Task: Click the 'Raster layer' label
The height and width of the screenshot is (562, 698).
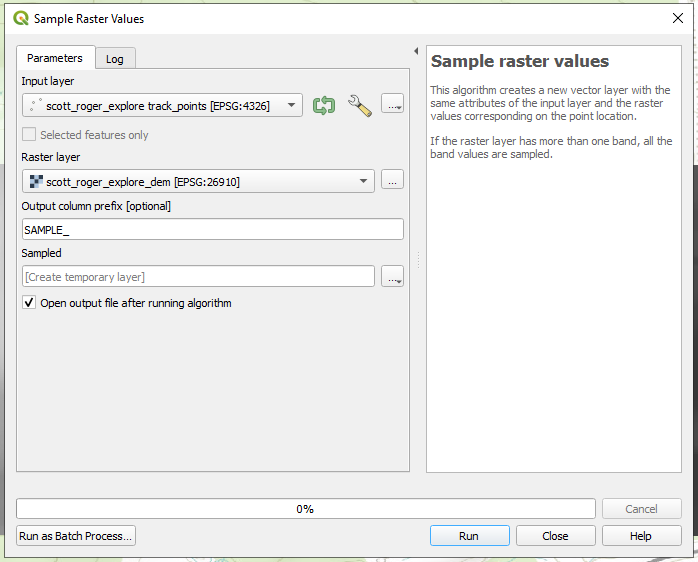Action: pyautogui.click(x=51, y=157)
